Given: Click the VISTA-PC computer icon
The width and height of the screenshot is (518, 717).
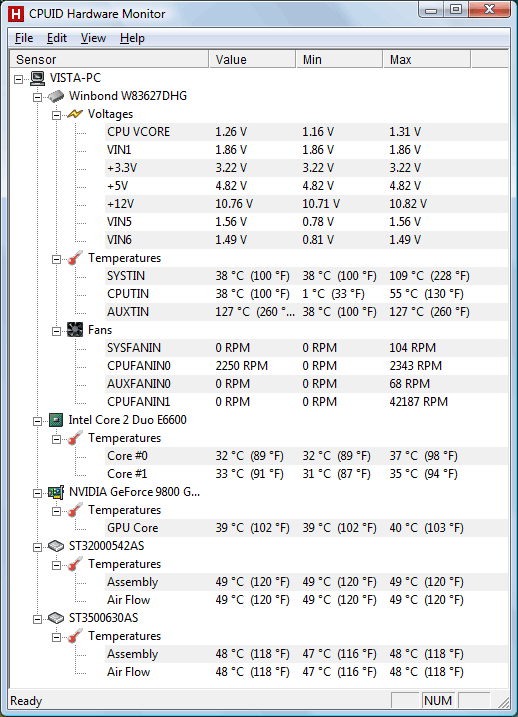Looking at the screenshot, I should [x=37, y=78].
